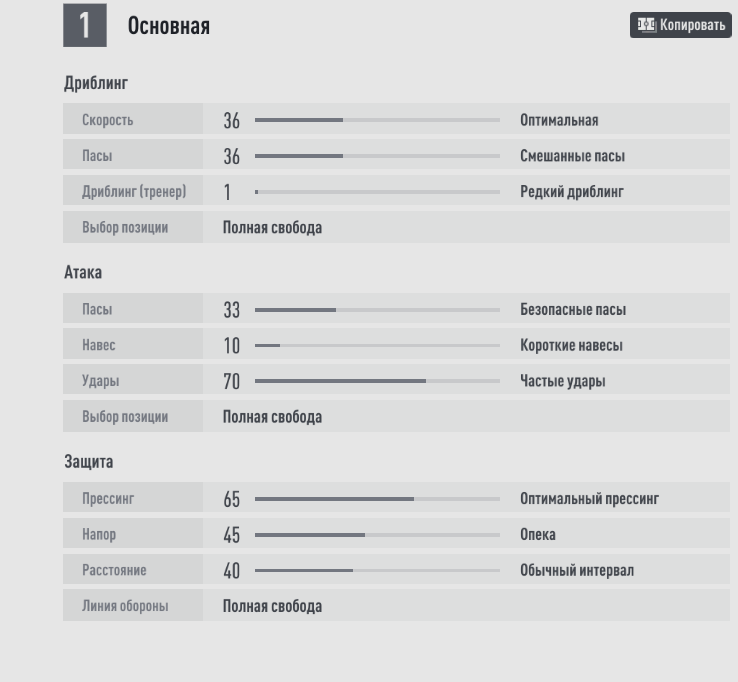Adjust the dribbling Скорость slider
Screen dimensions: 738x682
click(x=377, y=120)
